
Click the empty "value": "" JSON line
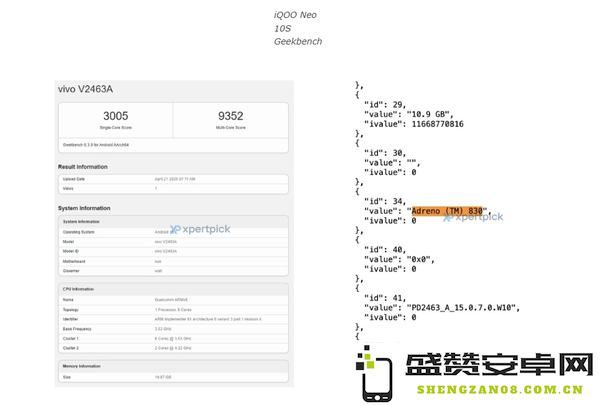click(x=392, y=163)
